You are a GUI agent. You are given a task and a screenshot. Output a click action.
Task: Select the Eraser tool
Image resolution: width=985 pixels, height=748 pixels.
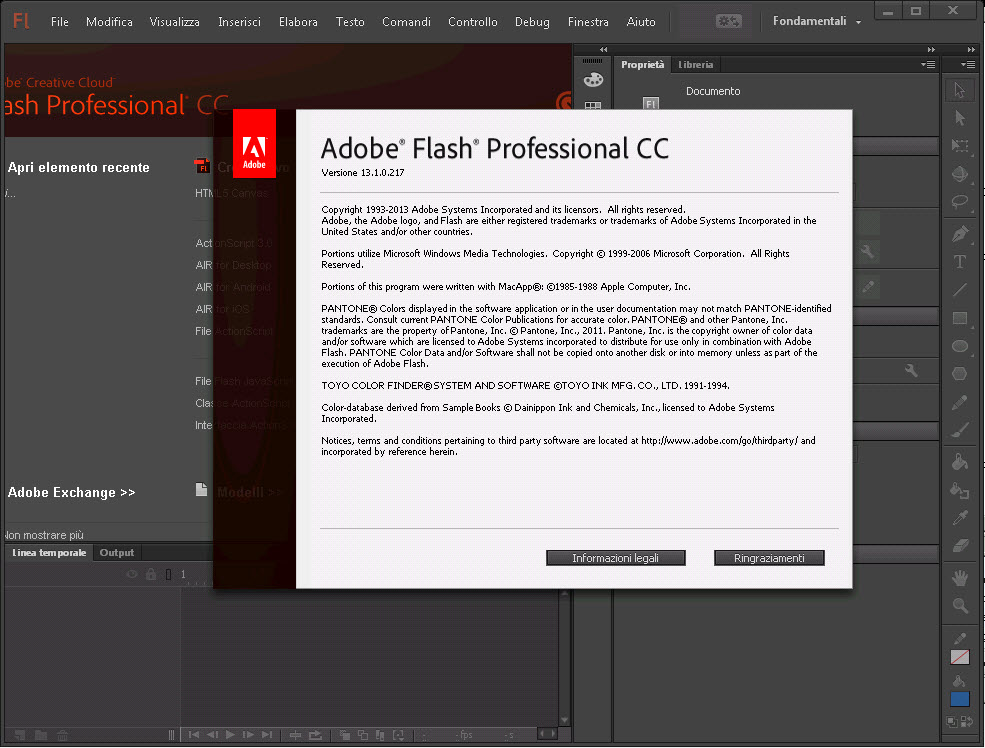[x=959, y=546]
